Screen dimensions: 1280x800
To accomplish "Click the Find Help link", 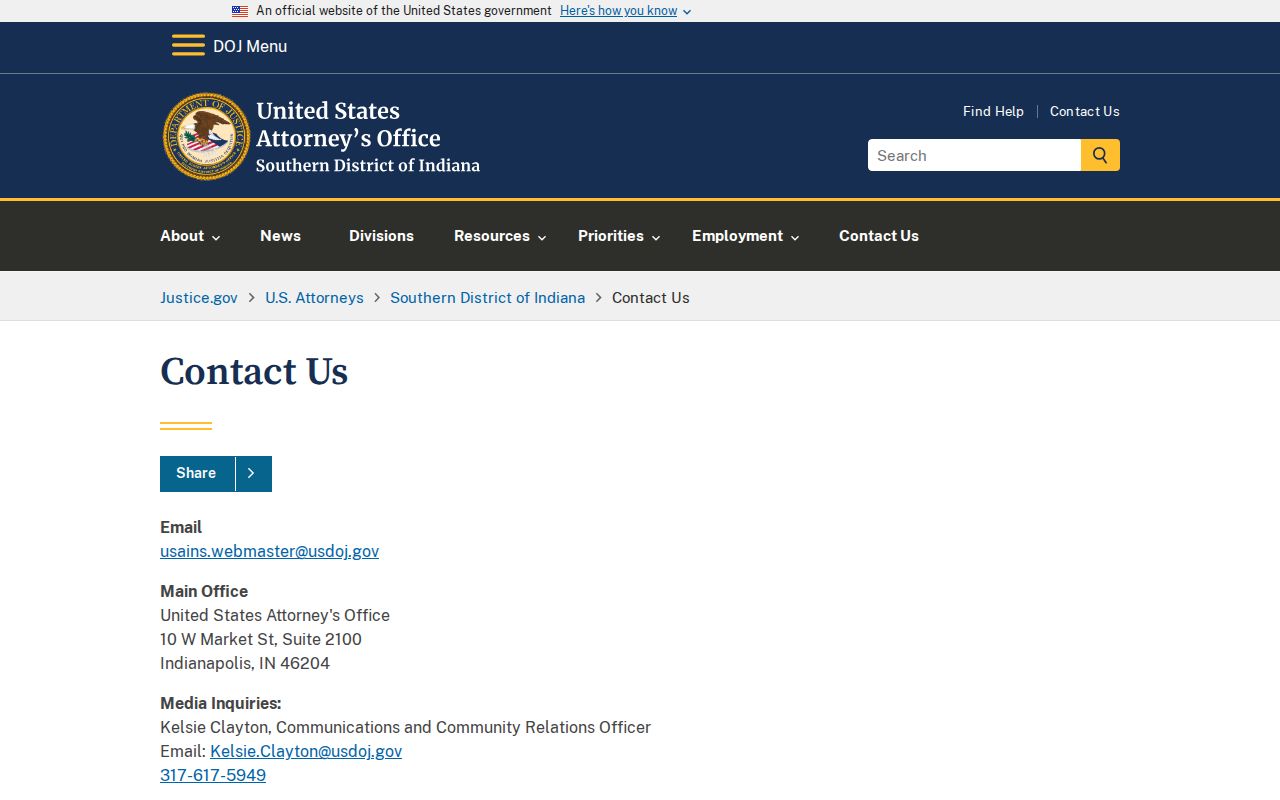I will pyautogui.click(x=993, y=111).
